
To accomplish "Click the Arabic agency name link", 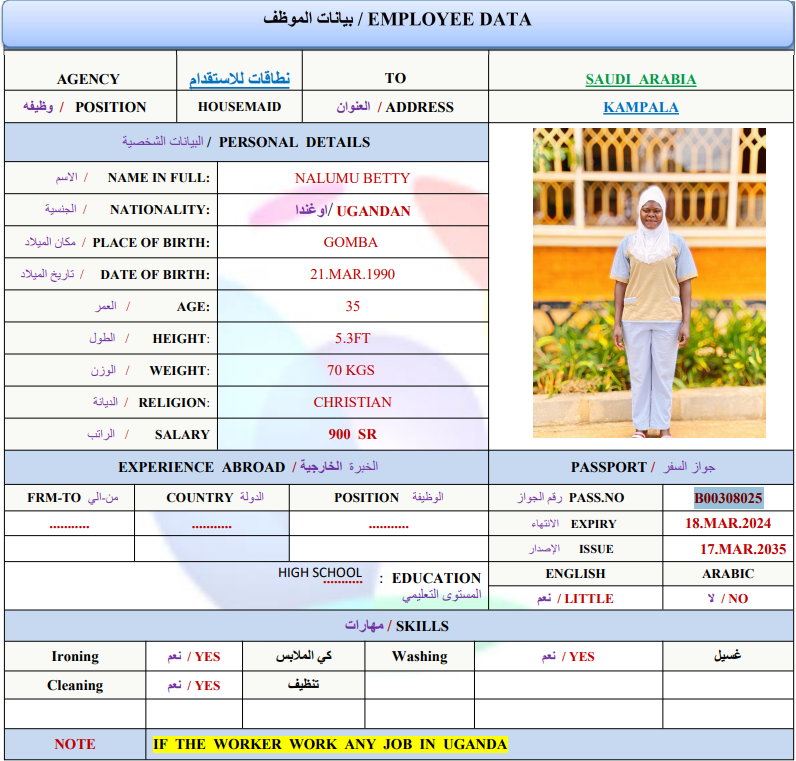I will point(239,79).
